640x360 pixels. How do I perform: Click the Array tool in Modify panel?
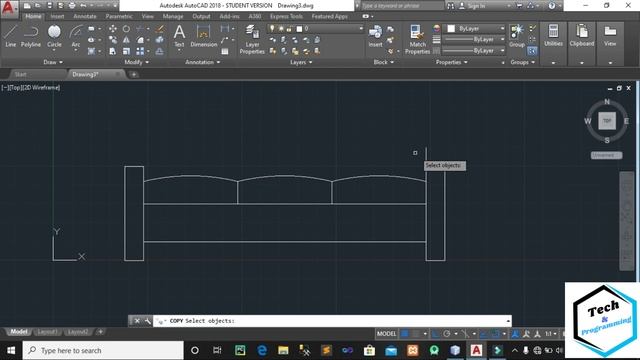coord(140,51)
